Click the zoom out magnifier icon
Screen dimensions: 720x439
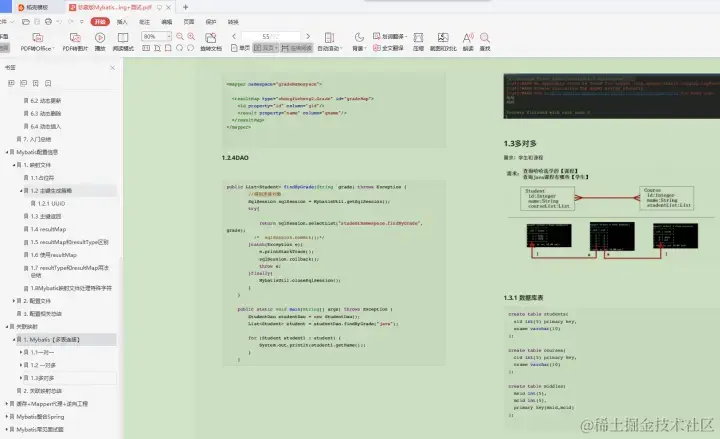pos(180,36)
